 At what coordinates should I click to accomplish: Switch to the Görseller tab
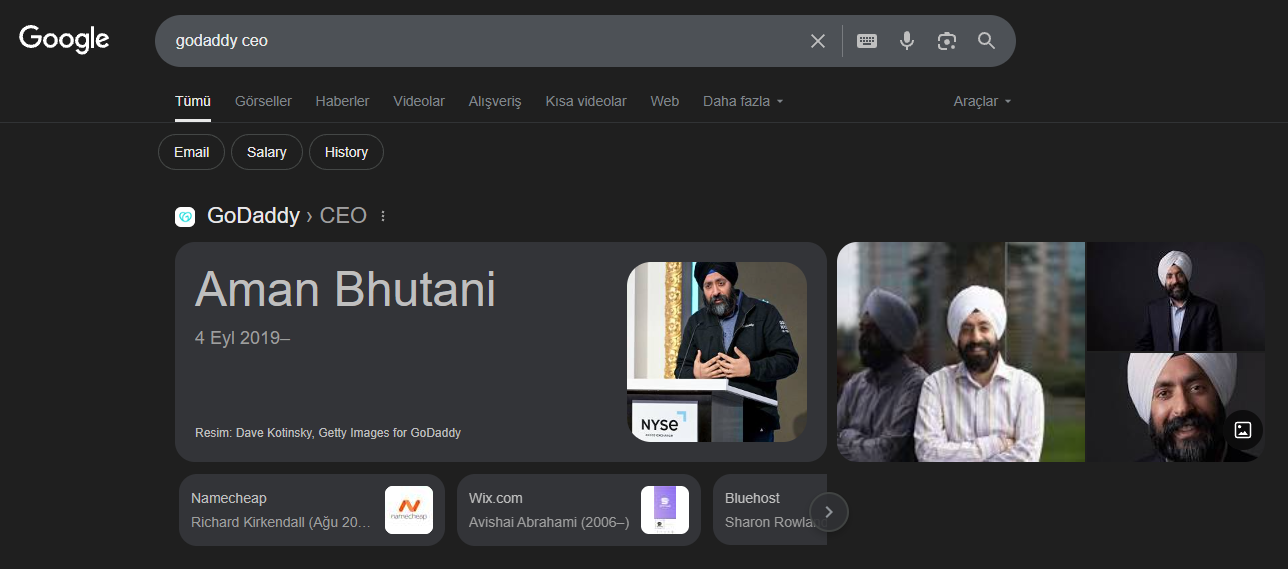pos(263,101)
